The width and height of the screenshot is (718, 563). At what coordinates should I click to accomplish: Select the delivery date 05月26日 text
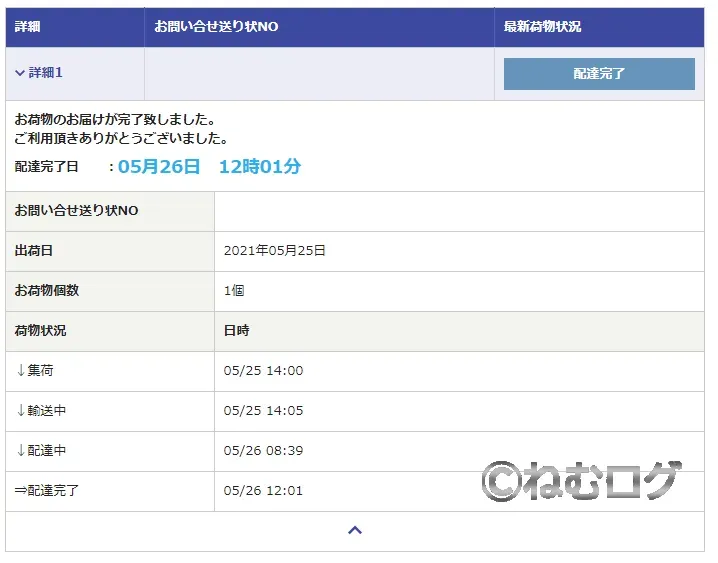[x=159, y=167]
